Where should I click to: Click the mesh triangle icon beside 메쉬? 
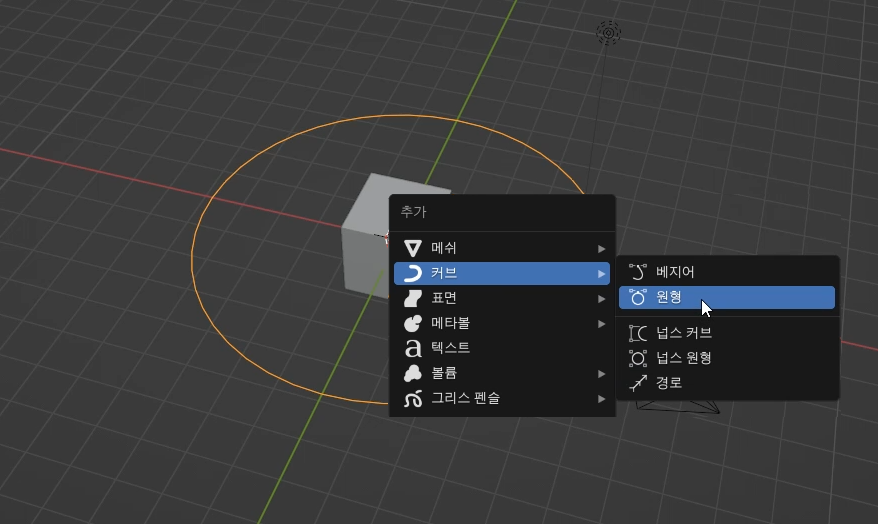coord(413,248)
